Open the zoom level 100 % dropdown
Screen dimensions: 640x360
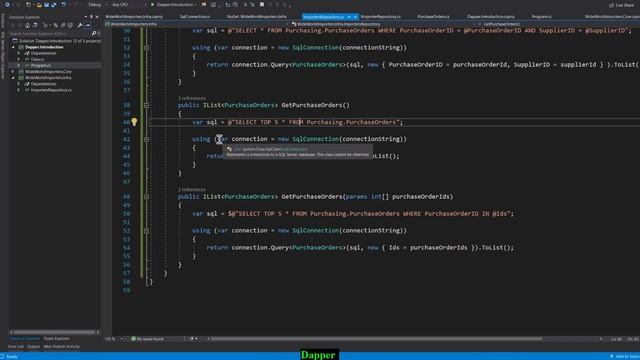click(x=114, y=339)
